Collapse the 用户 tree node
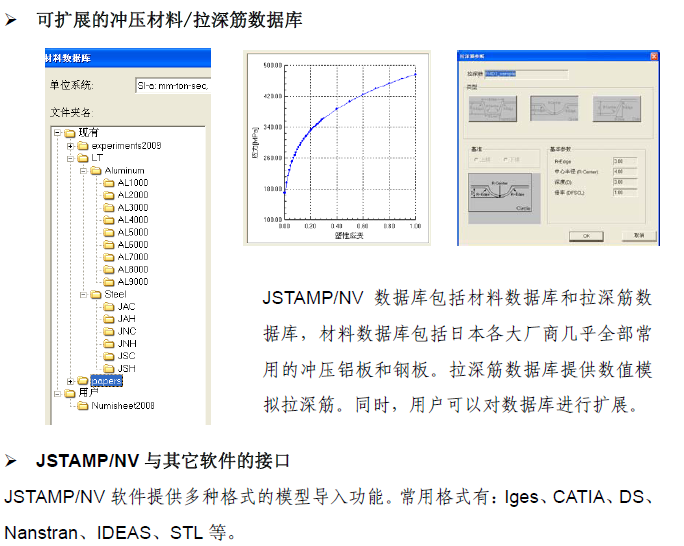This screenshot has width=684, height=546. point(57,393)
